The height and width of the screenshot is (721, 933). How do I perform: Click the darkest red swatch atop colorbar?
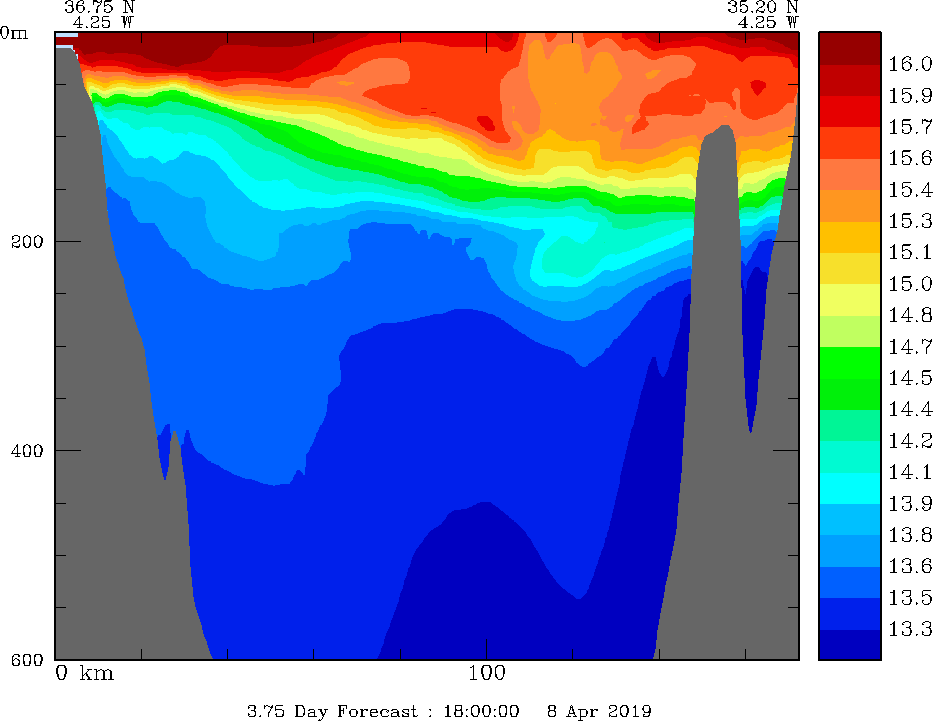point(850,48)
